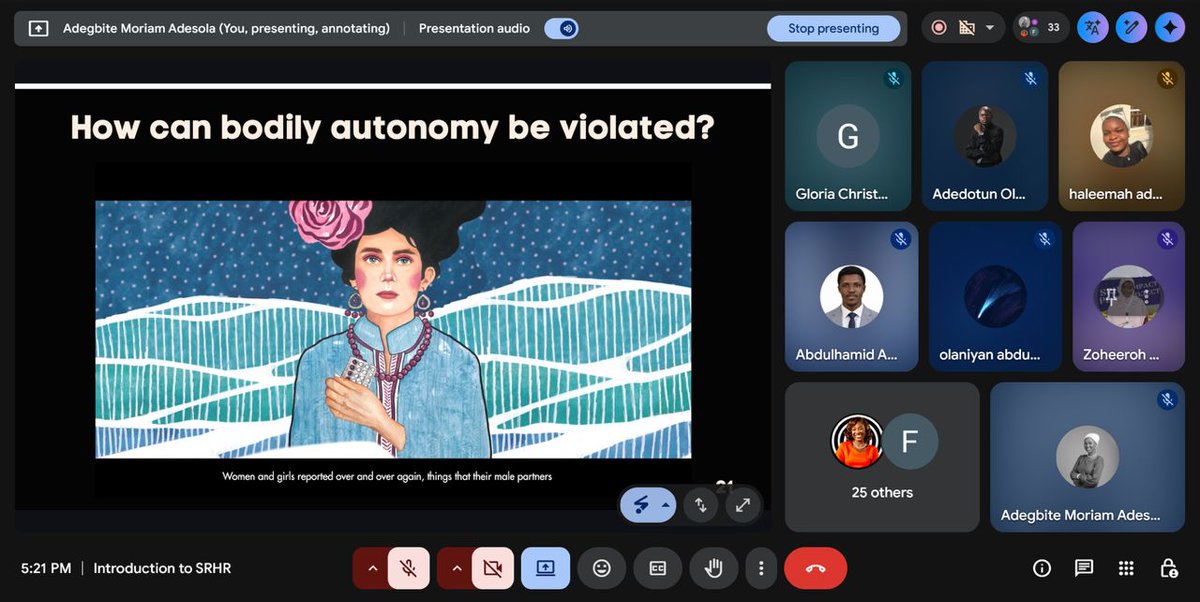The image size is (1200, 602).
Task: Open the 25 others tile
Action: click(x=882, y=457)
